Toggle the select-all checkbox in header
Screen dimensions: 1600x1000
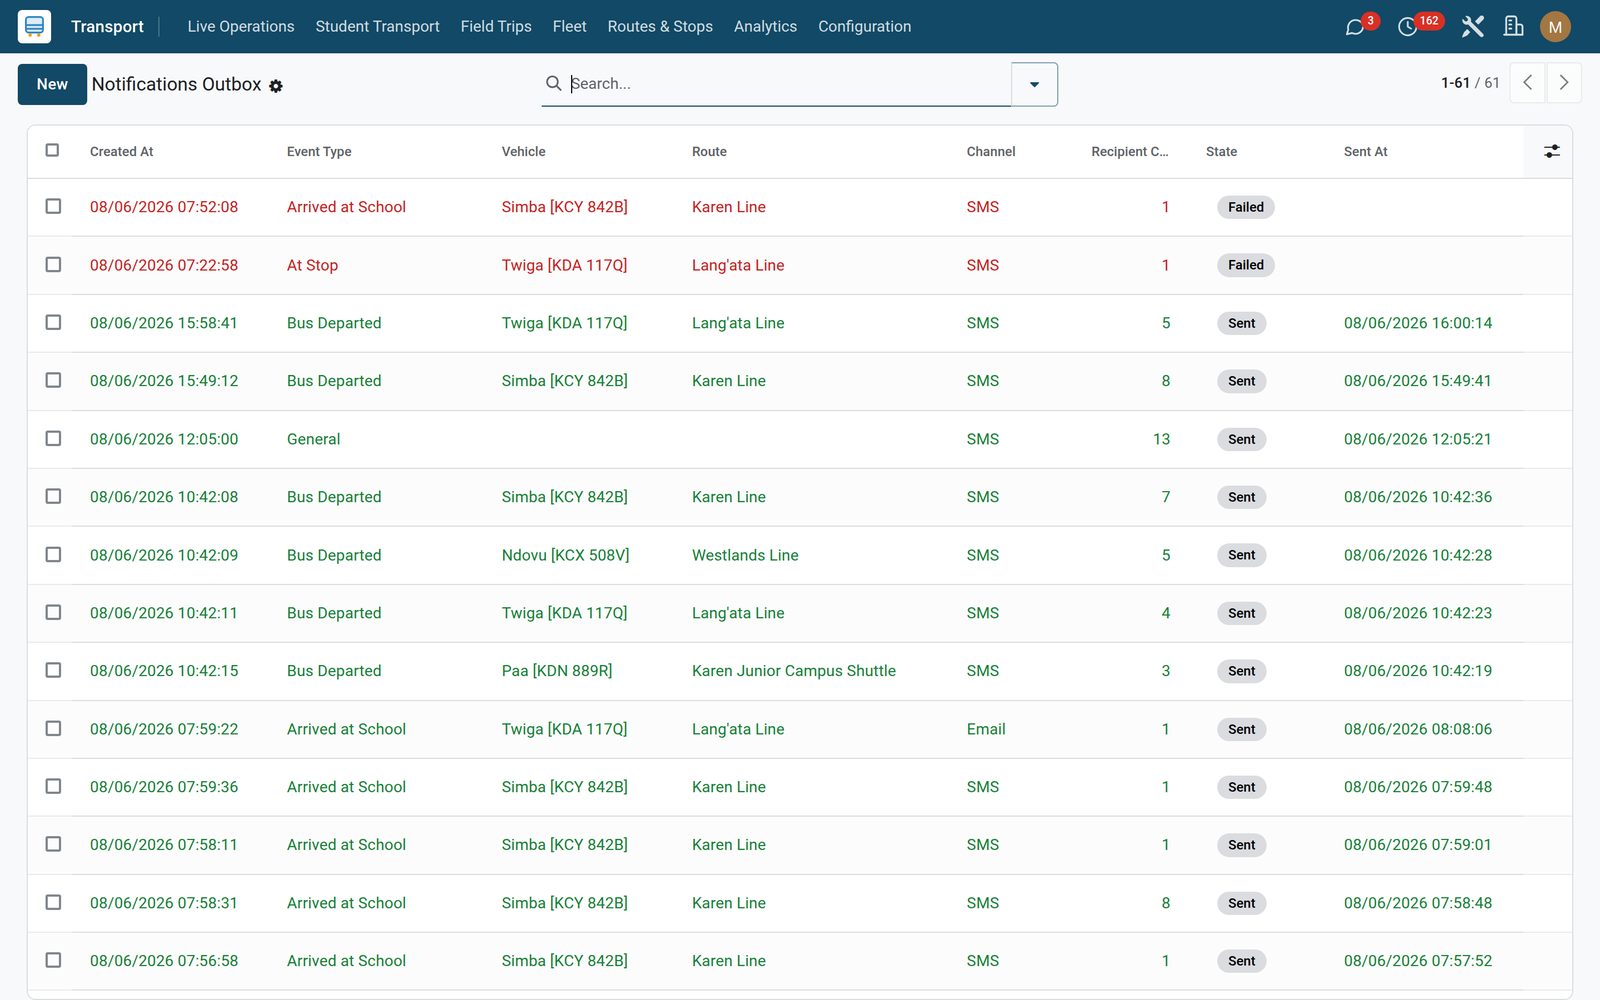pyautogui.click(x=53, y=150)
